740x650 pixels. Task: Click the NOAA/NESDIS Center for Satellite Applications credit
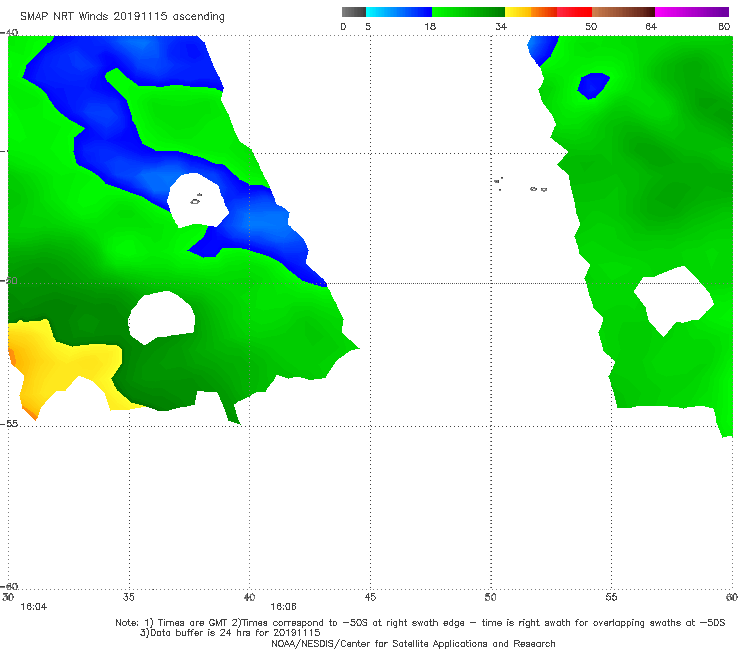(x=413, y=643)
